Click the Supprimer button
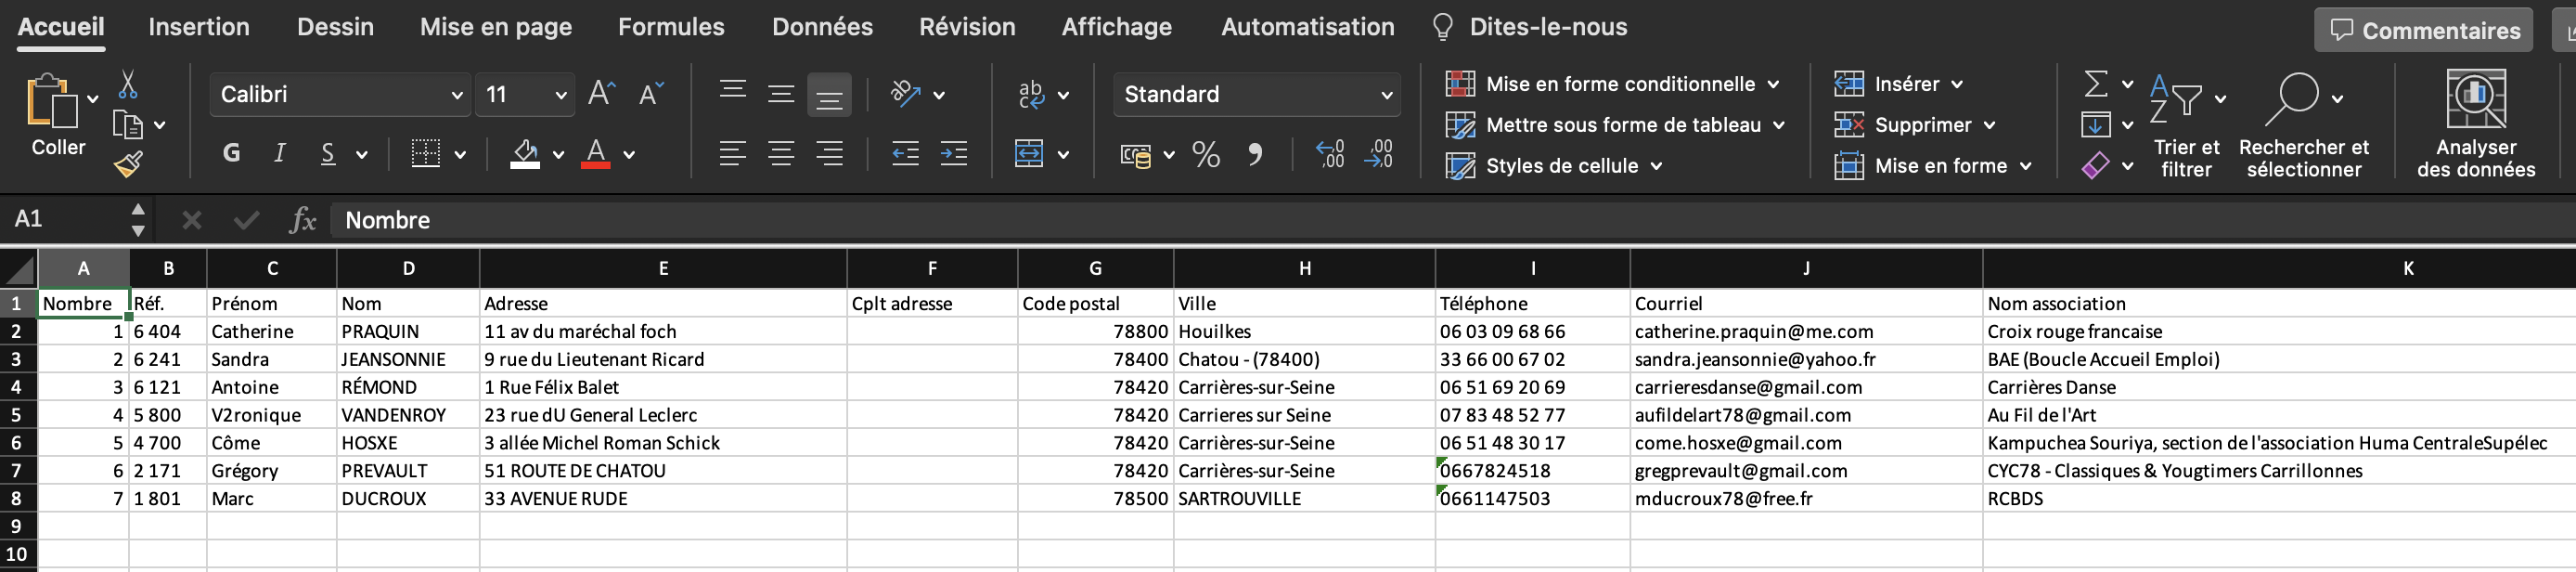 (x=1914, y=125)
